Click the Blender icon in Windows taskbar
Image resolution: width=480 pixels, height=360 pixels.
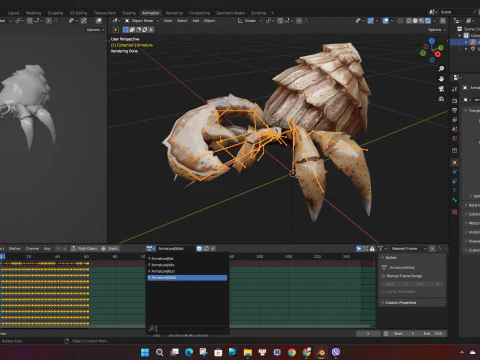point(321,352)
